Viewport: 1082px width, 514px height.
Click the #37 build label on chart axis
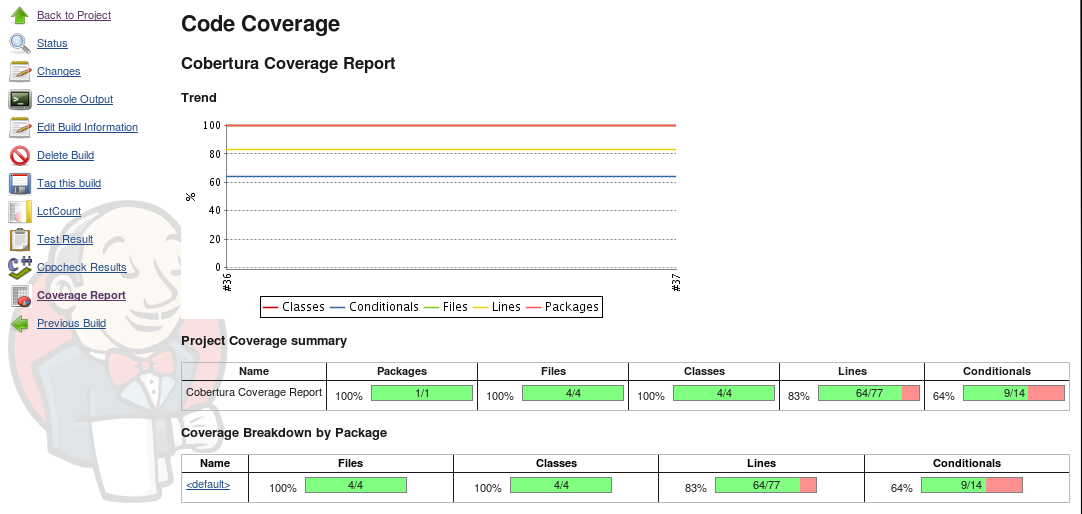click(x=676, y=284)
